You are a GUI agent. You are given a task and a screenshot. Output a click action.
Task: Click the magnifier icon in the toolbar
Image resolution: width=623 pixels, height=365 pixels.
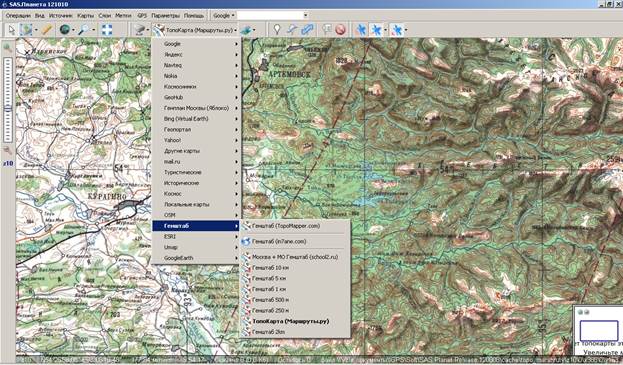(83, 30)
